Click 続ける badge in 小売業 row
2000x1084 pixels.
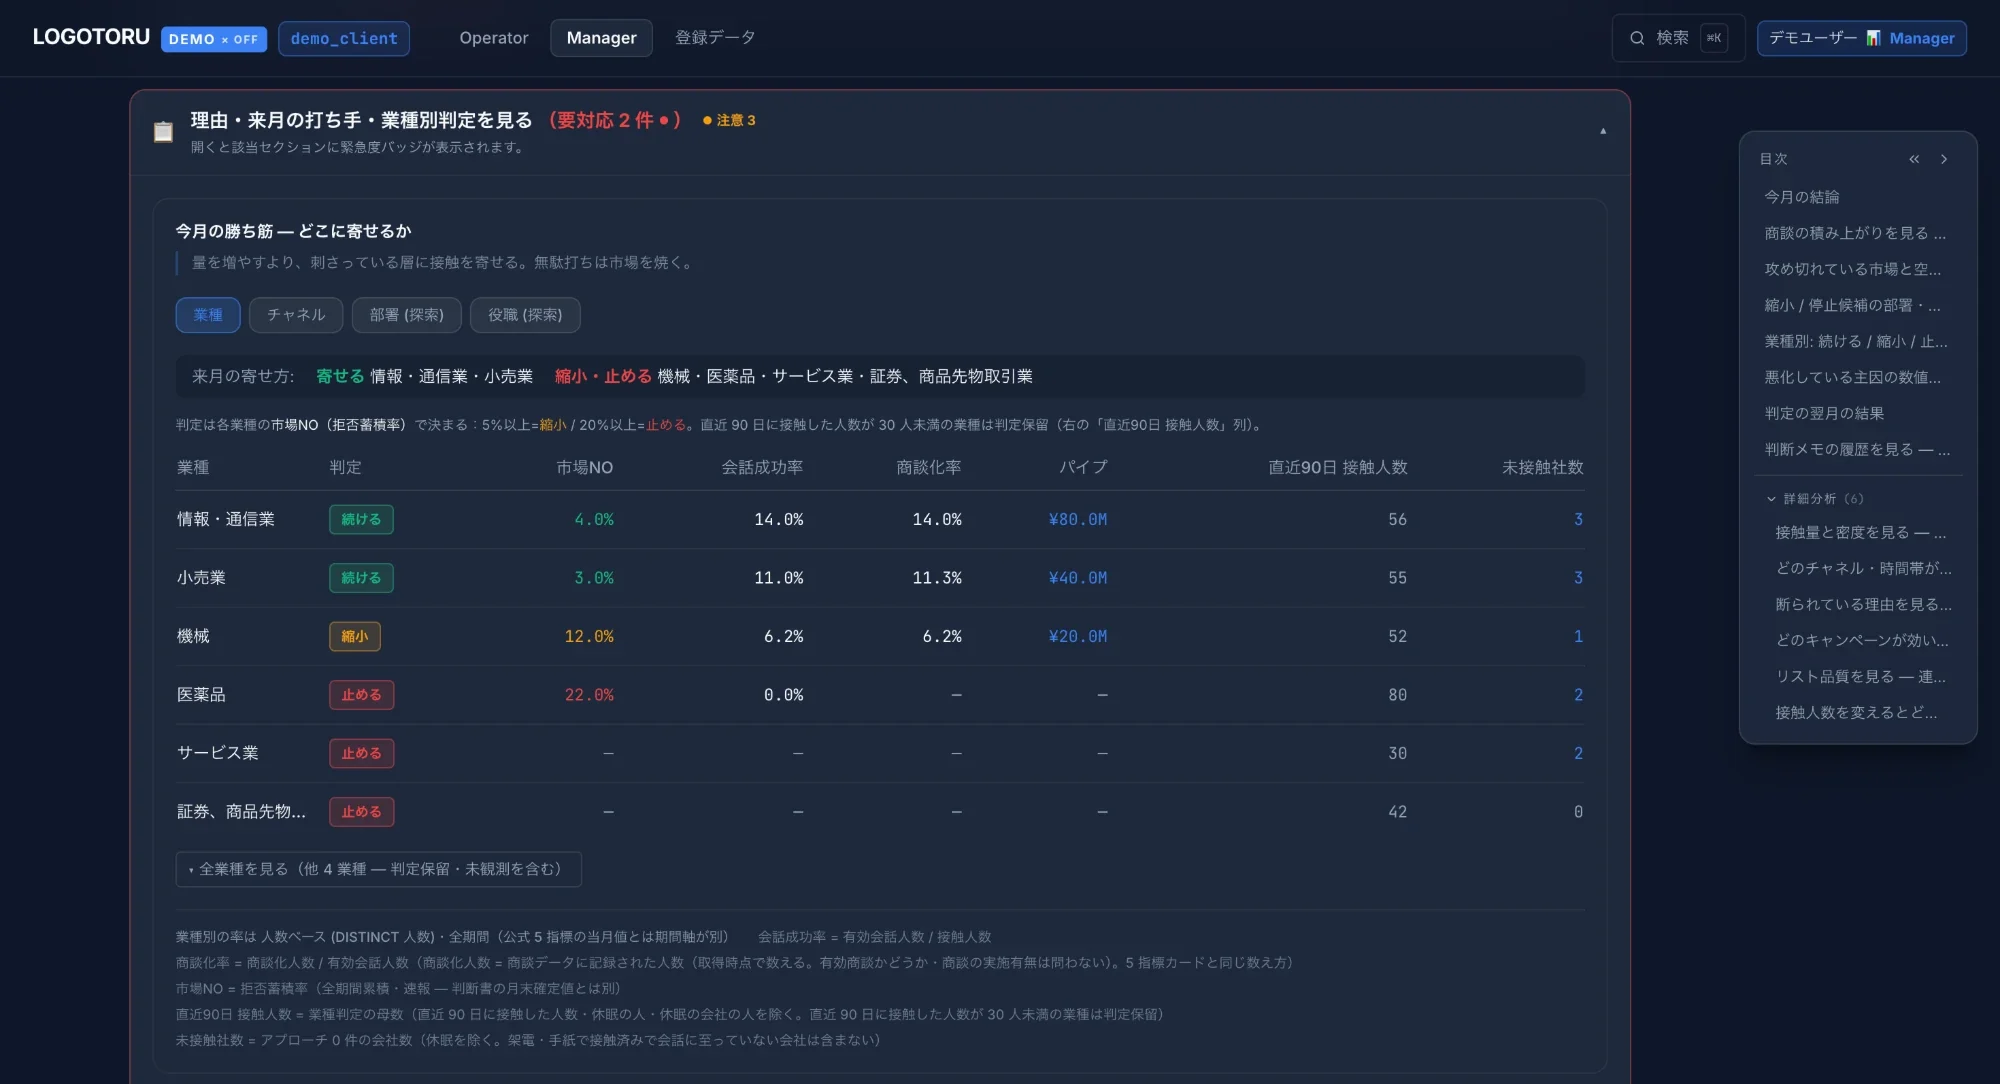(x=361, y=578)
